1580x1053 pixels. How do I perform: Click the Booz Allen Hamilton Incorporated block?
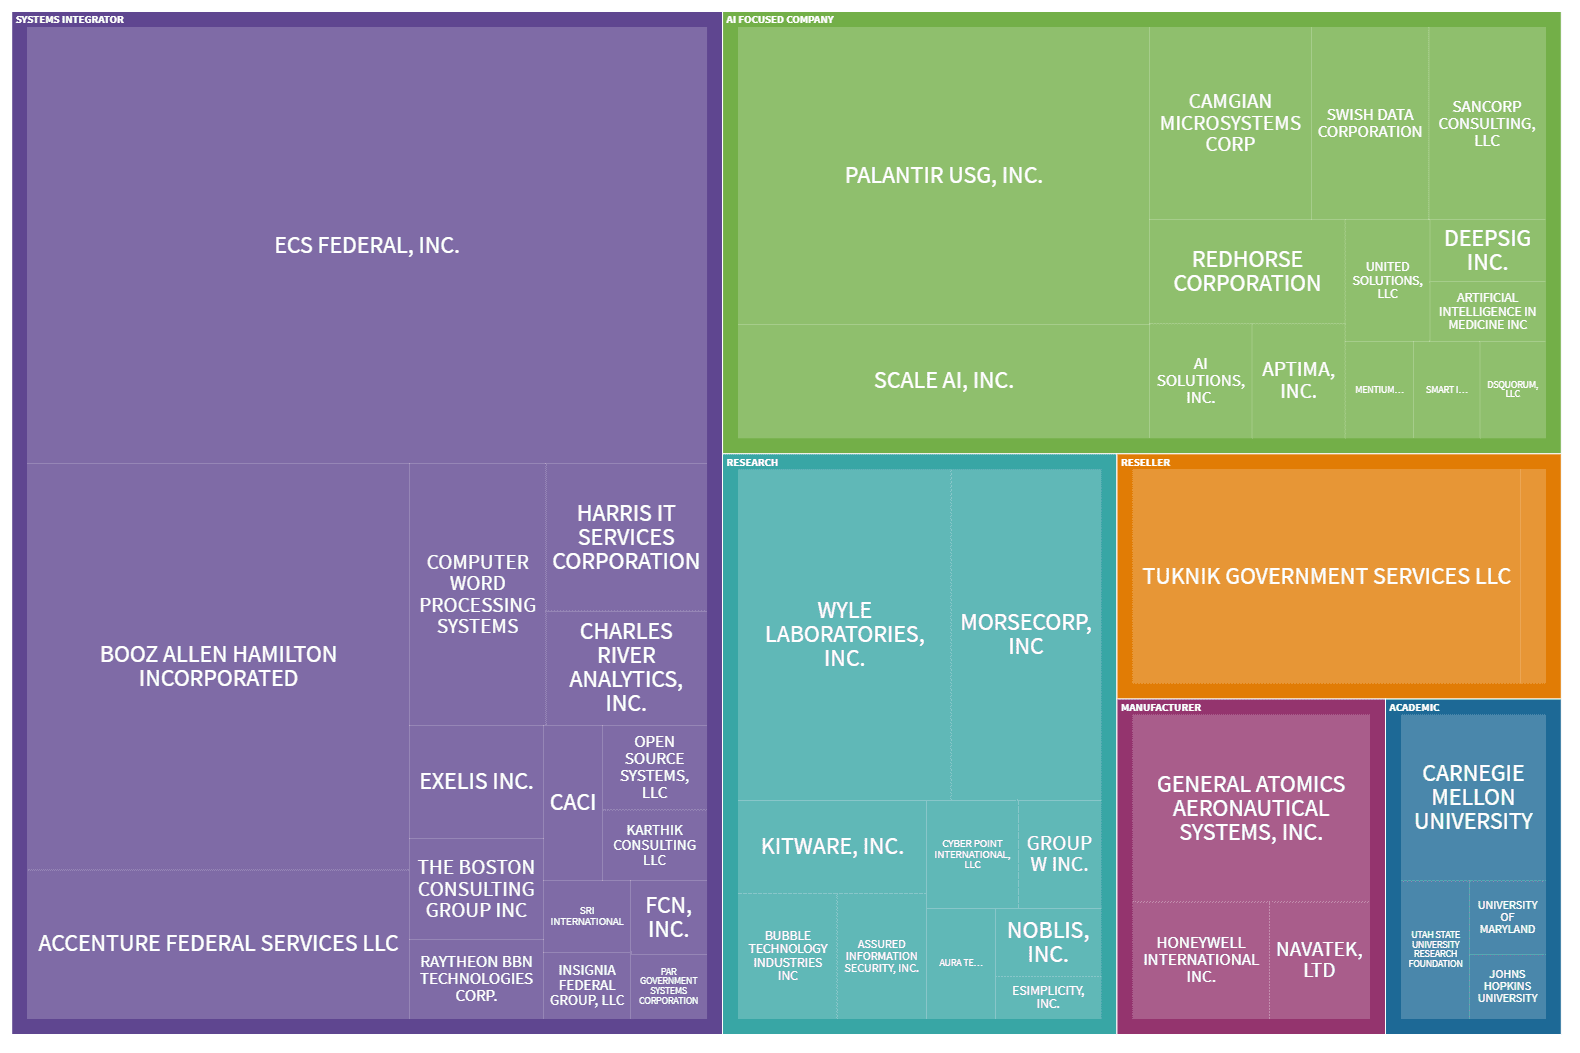click(x=218, y=666)
